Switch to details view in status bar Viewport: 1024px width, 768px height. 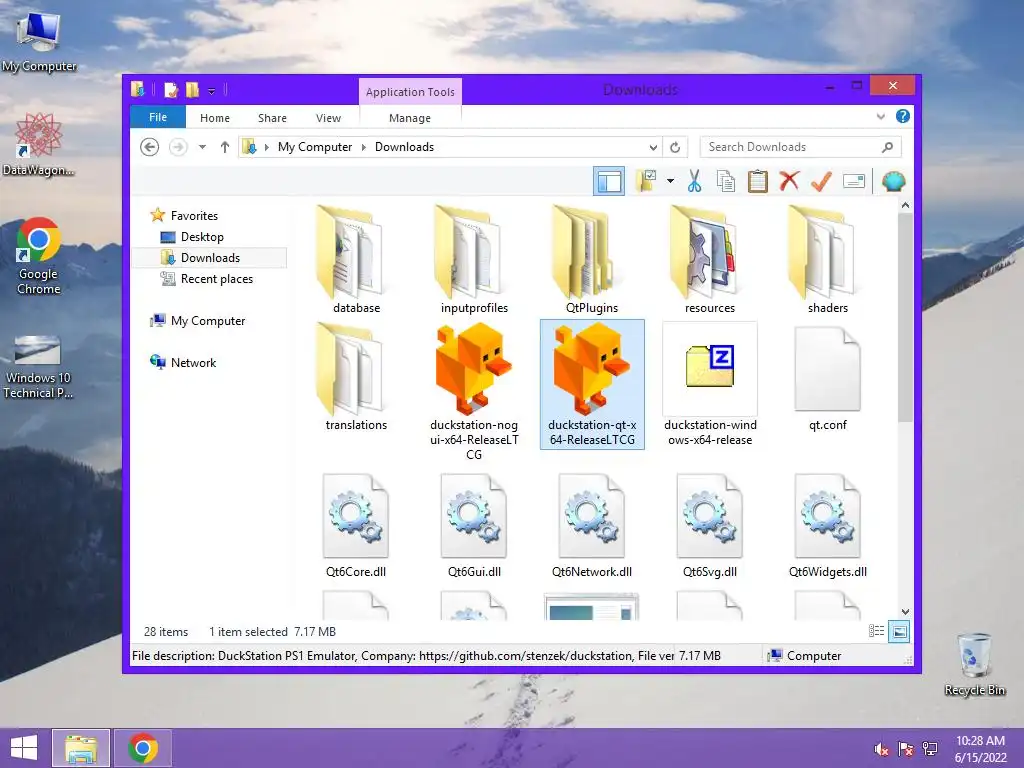coord(876,631)
